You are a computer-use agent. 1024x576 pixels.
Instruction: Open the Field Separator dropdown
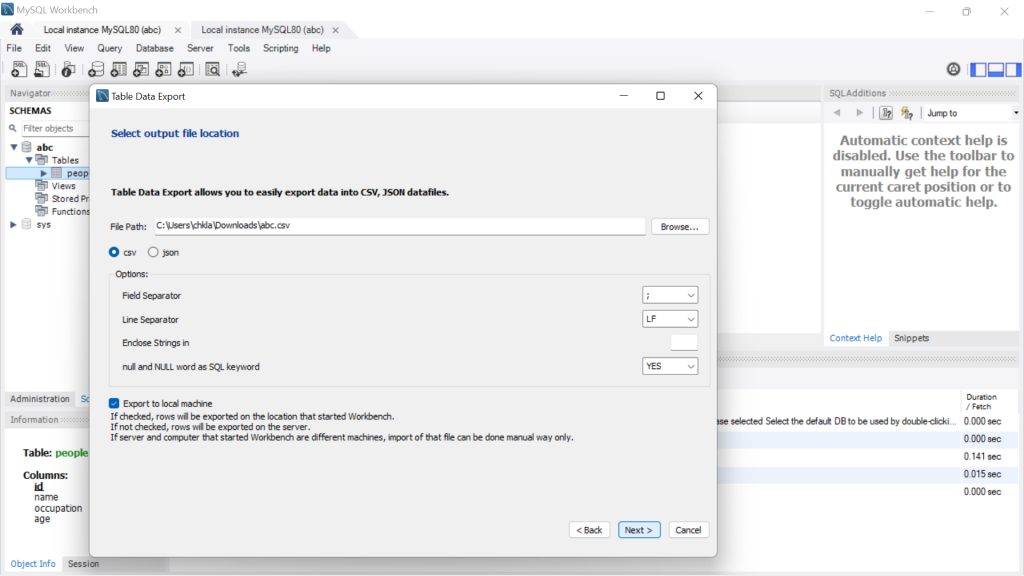[670, 295]
